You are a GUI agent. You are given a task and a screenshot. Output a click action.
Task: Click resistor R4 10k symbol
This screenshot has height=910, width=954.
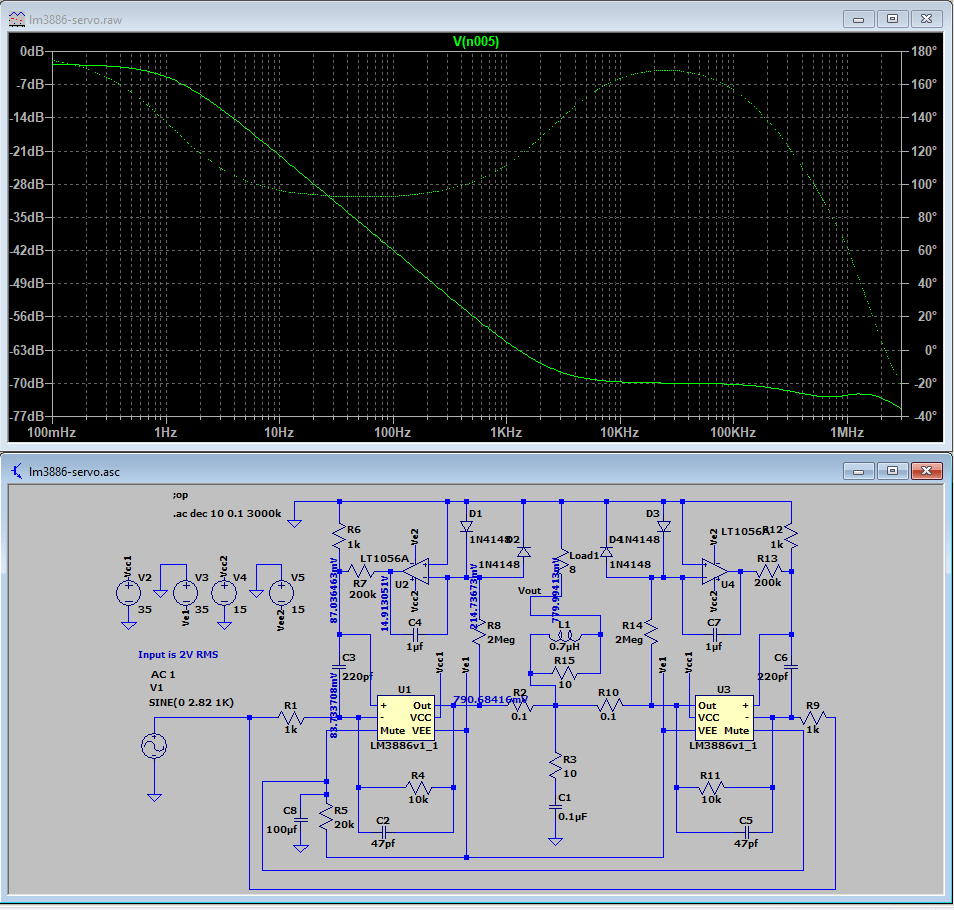click(x=419, y=788)
